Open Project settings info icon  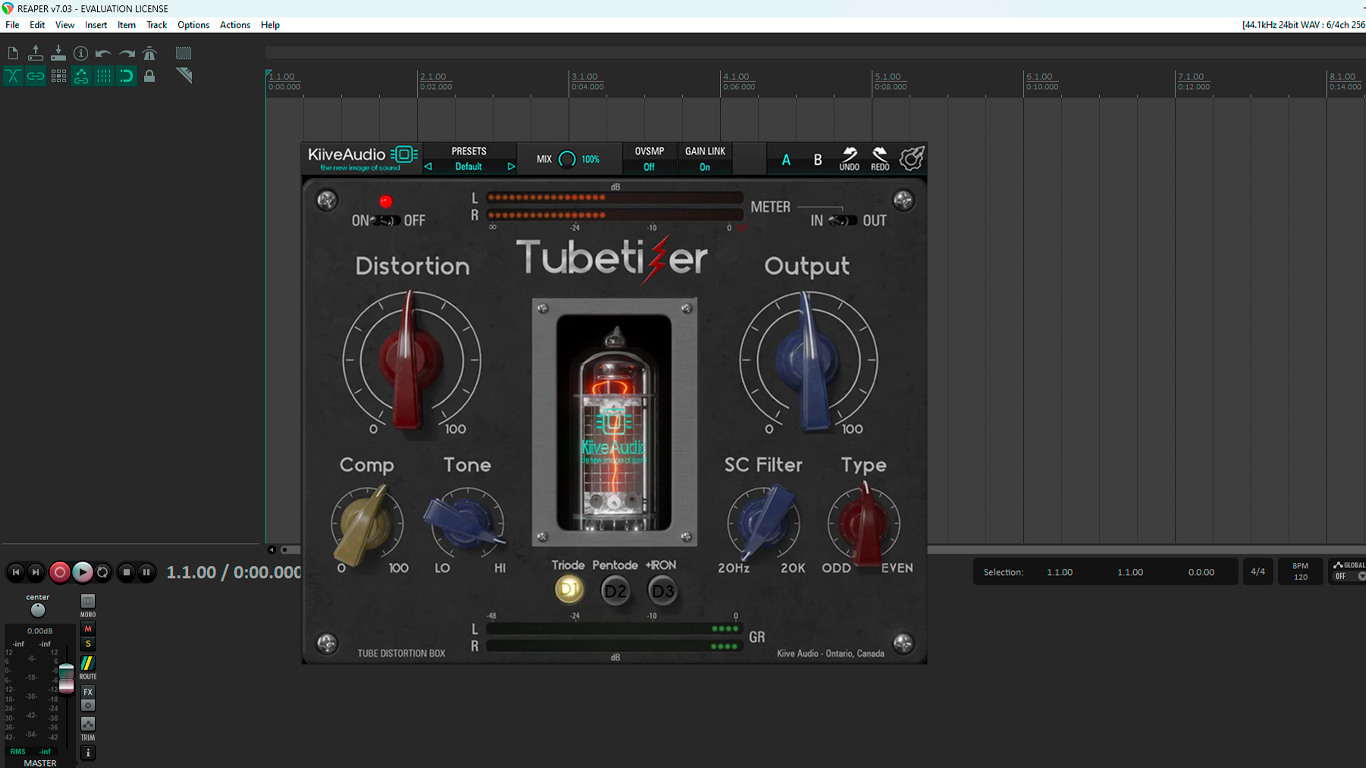(x=81, y=53)
